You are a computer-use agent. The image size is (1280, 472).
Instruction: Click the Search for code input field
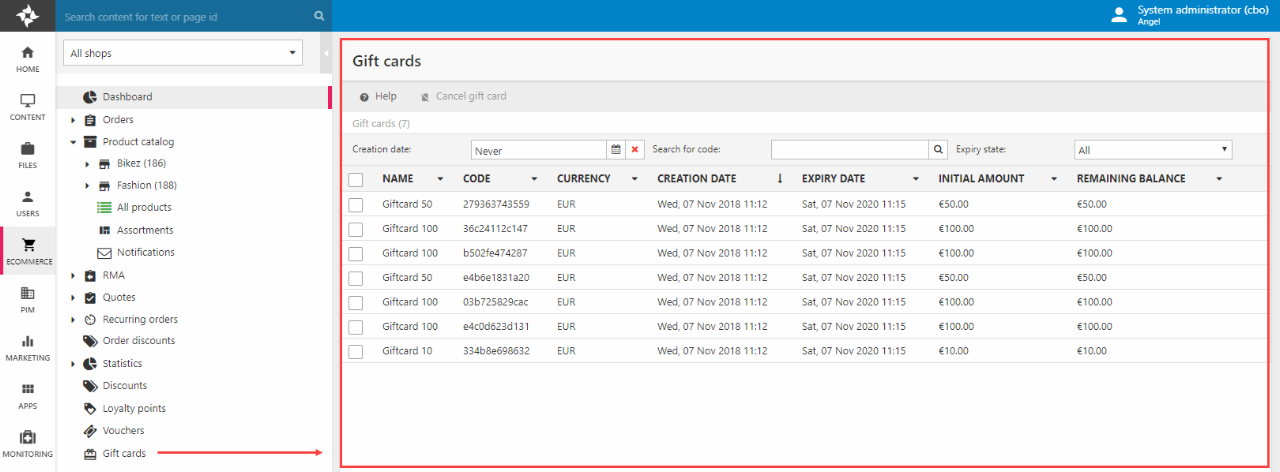tap(850, 150)
